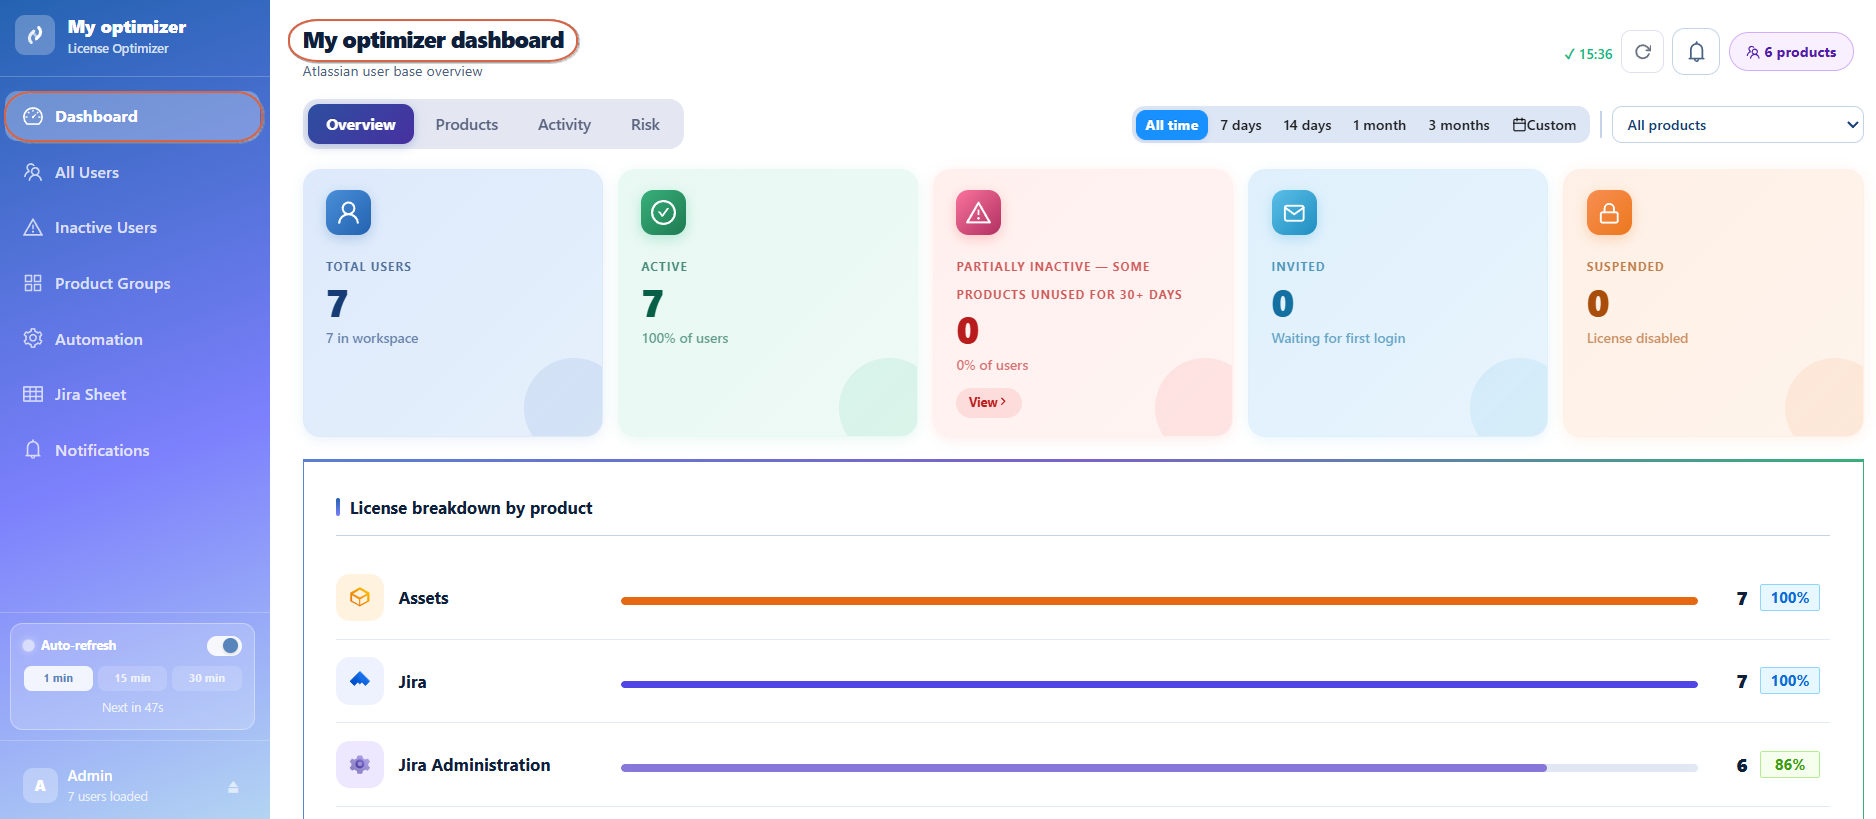Select the Overview tab

[x=361, y=124]
